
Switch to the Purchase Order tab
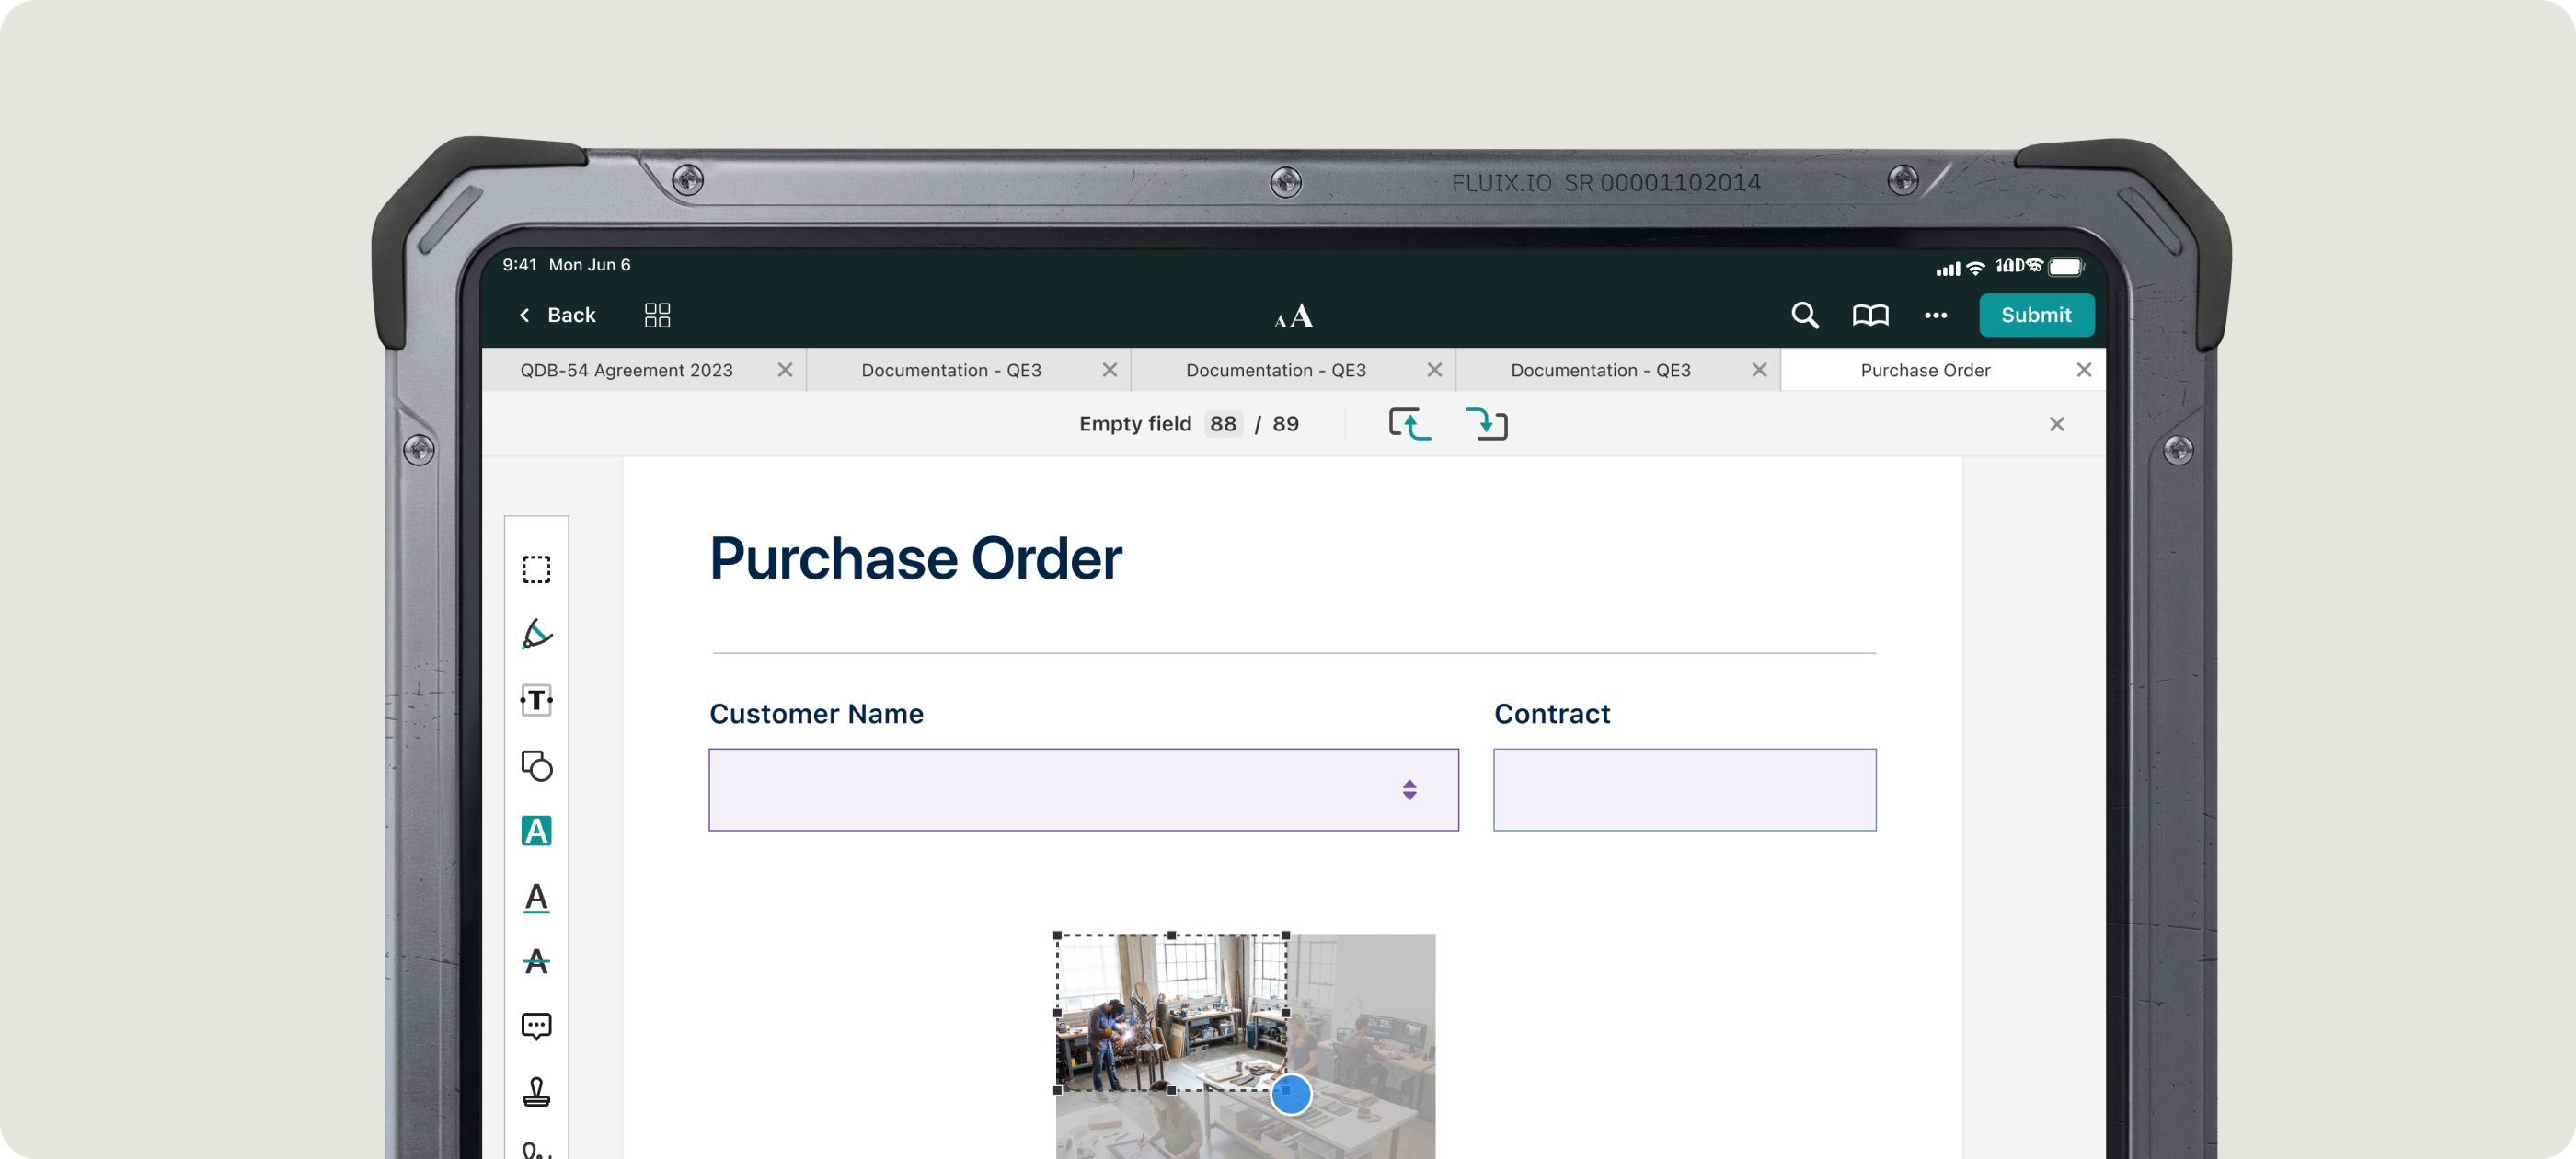[1924, 370]
